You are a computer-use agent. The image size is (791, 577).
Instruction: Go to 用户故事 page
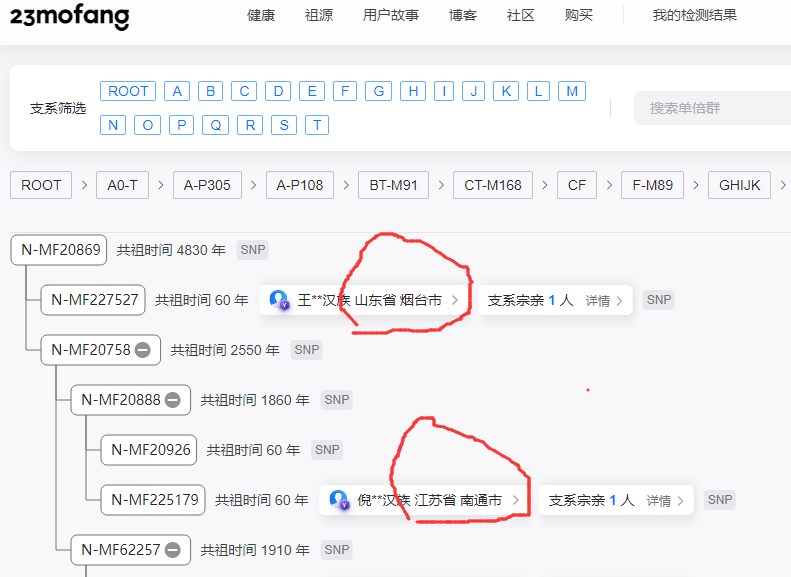click(x=391, y=16)
